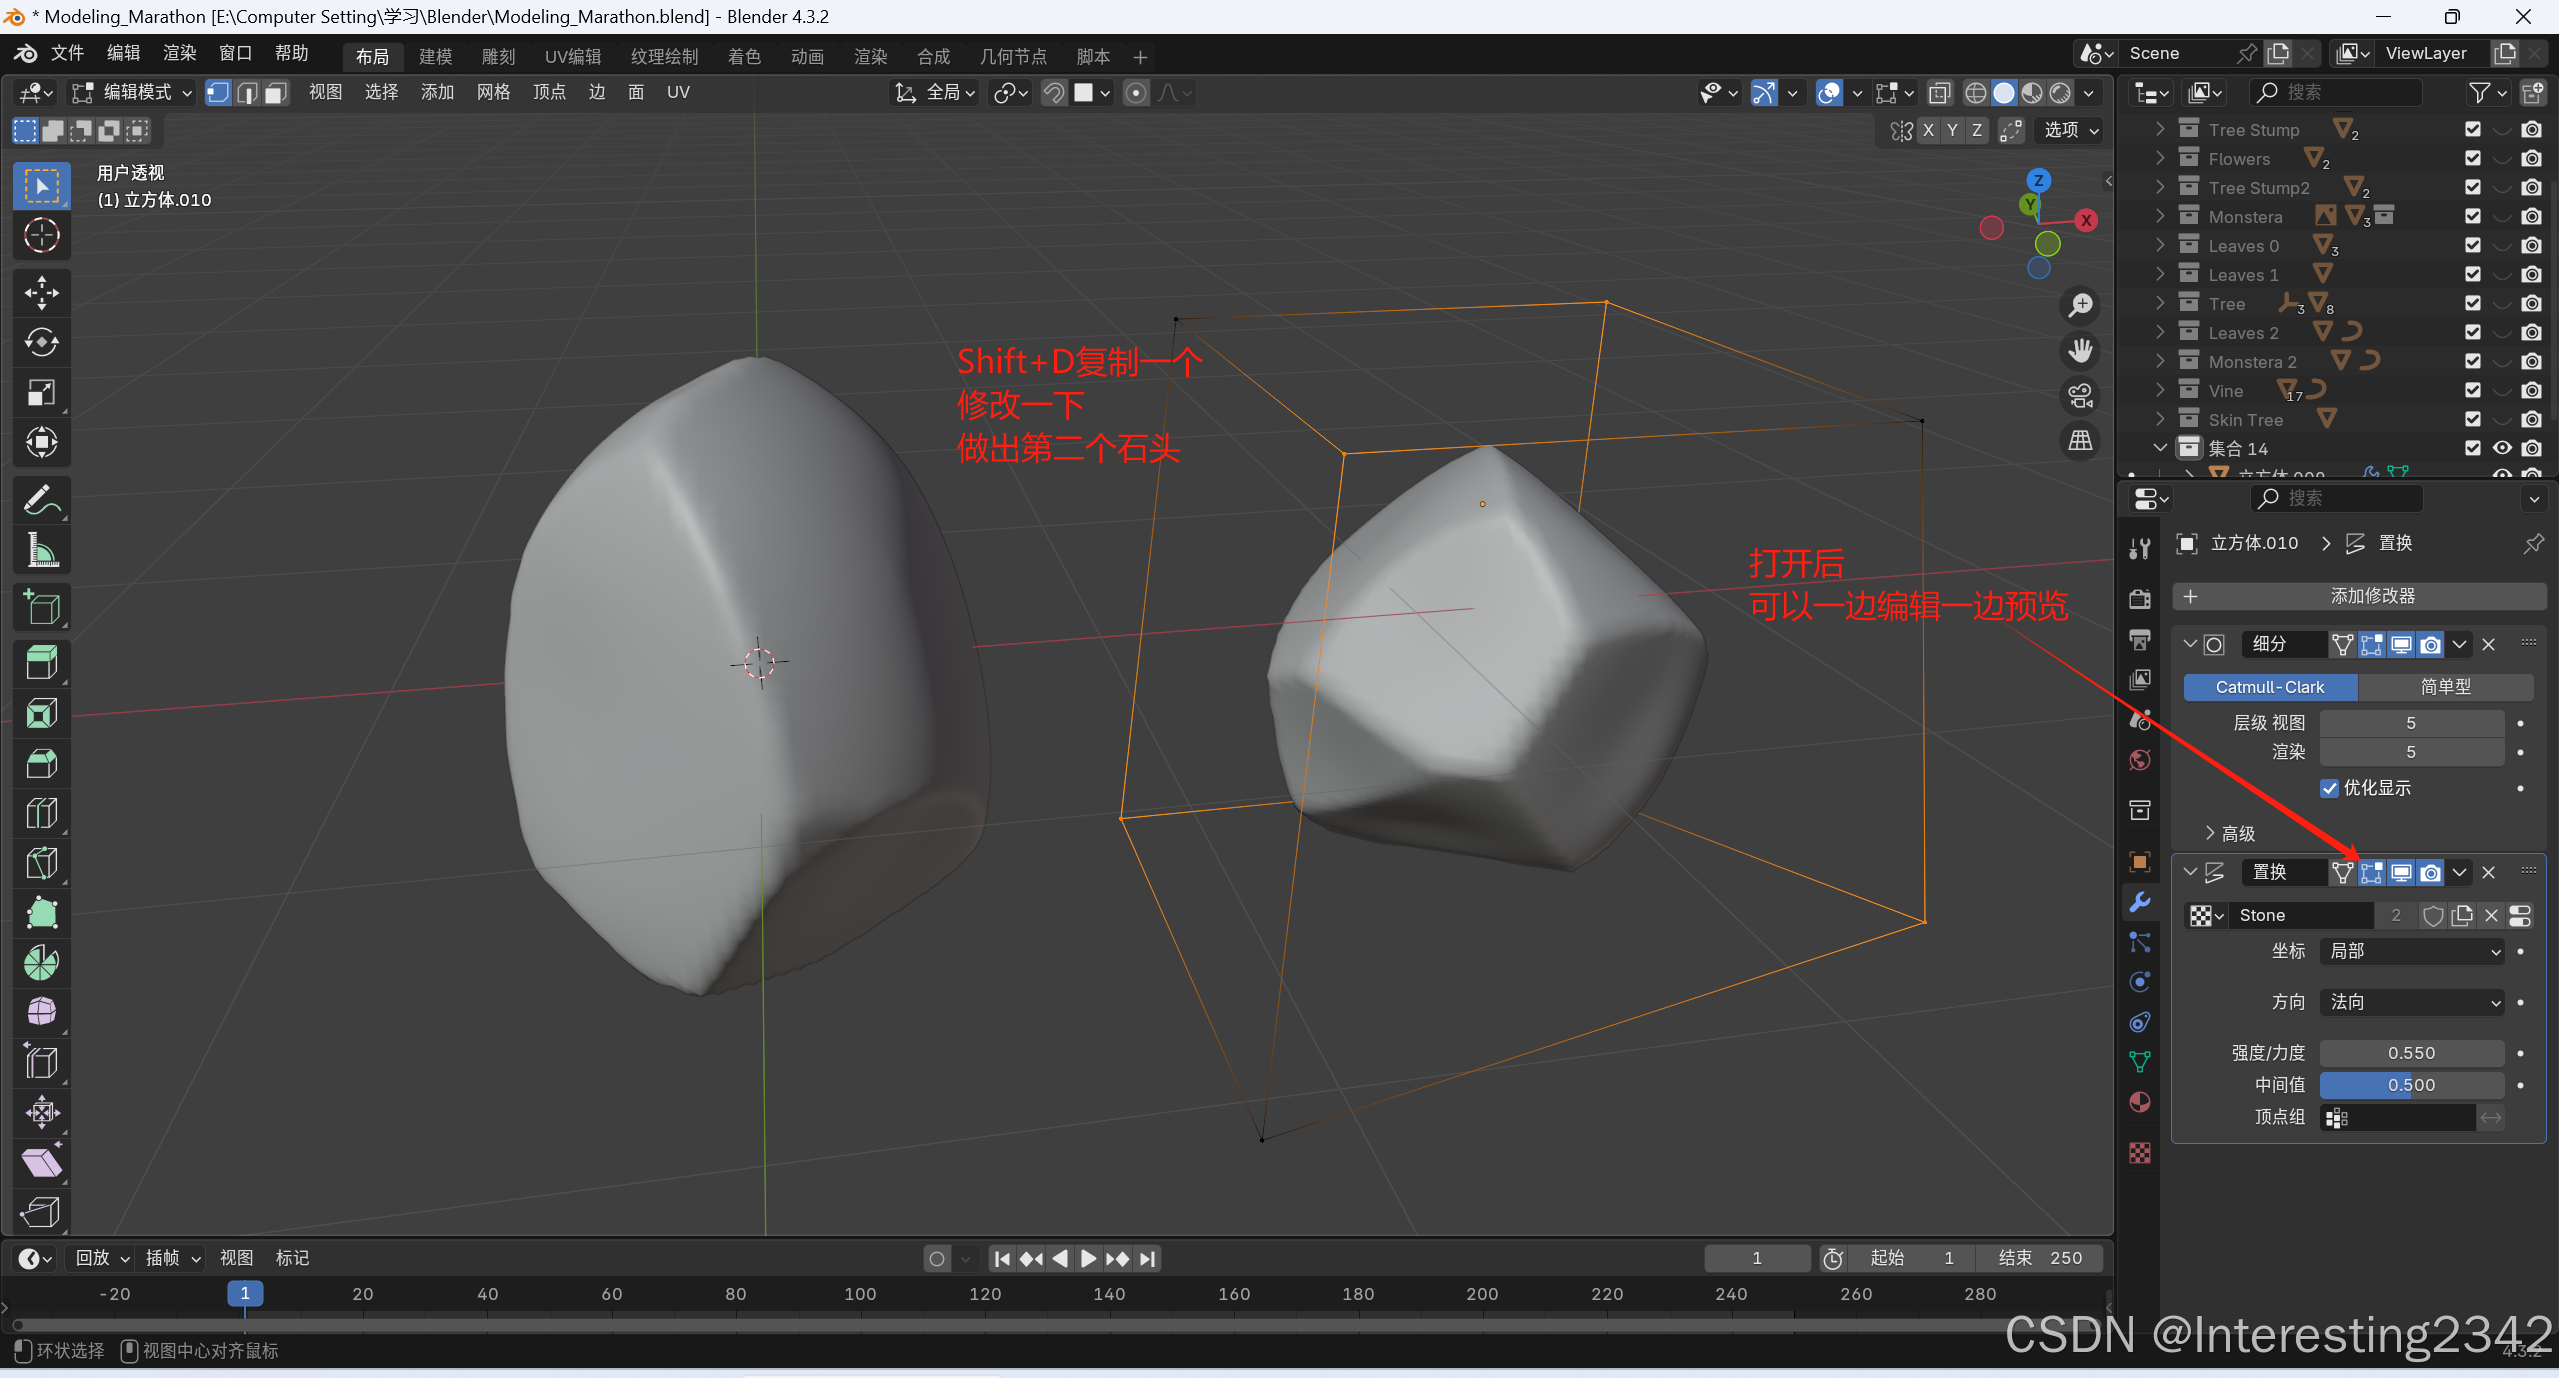Open the 雕刻 workspace tab

pos(498,57)
